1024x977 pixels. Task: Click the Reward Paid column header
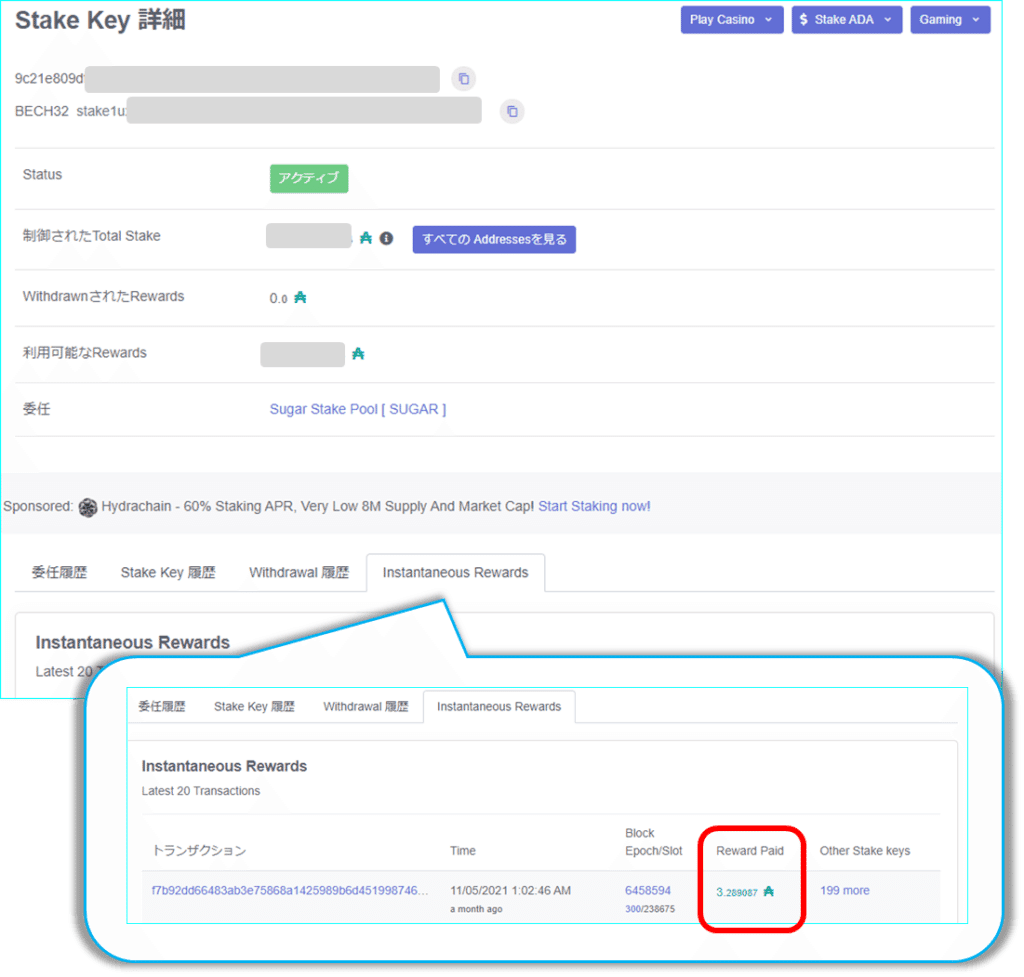pos(750,851)
